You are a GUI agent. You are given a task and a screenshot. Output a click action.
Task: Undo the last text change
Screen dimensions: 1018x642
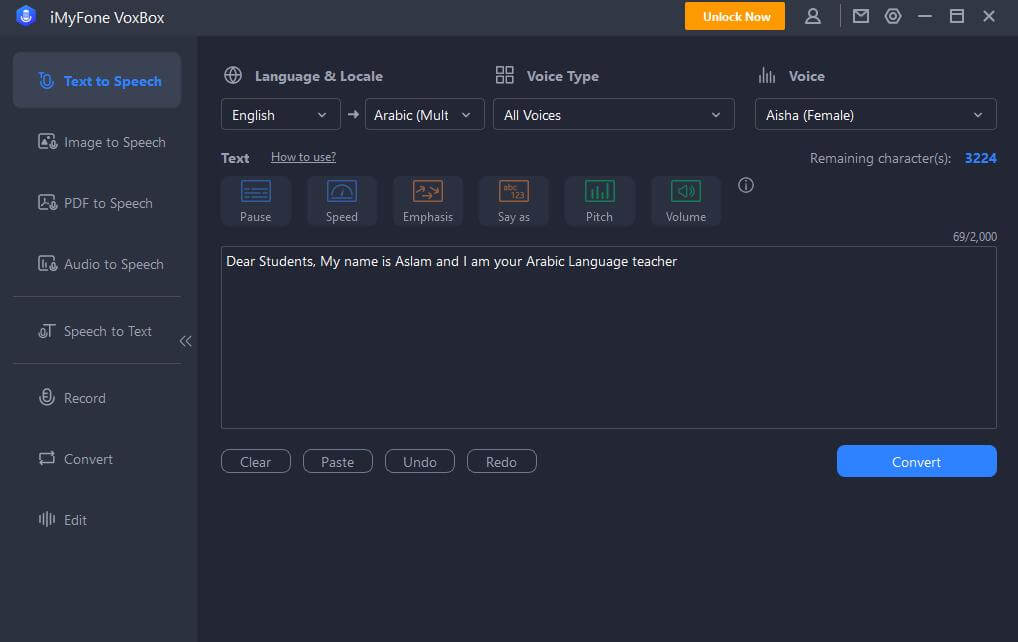coord(419,462)
